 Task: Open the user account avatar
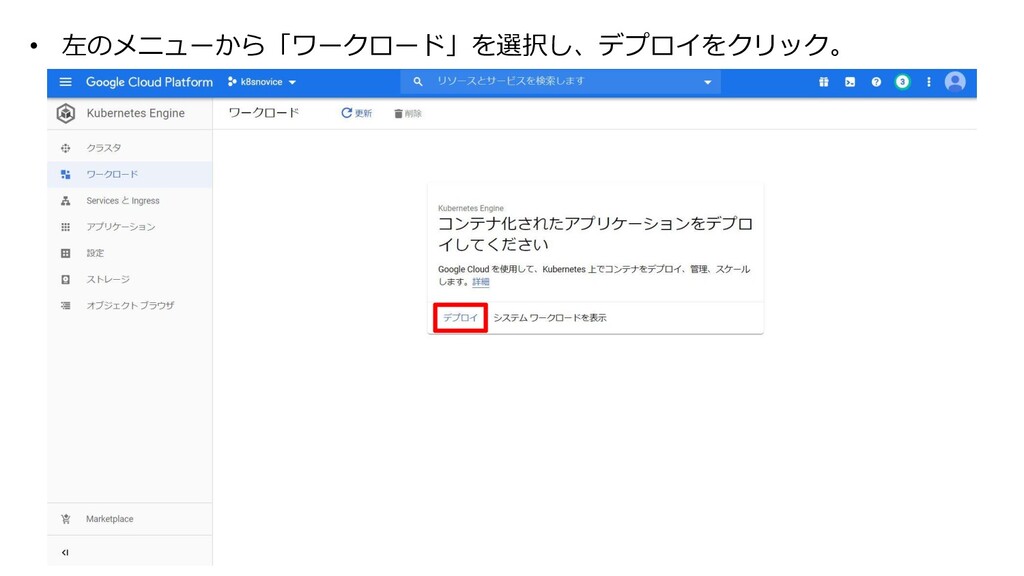(955, 82)
